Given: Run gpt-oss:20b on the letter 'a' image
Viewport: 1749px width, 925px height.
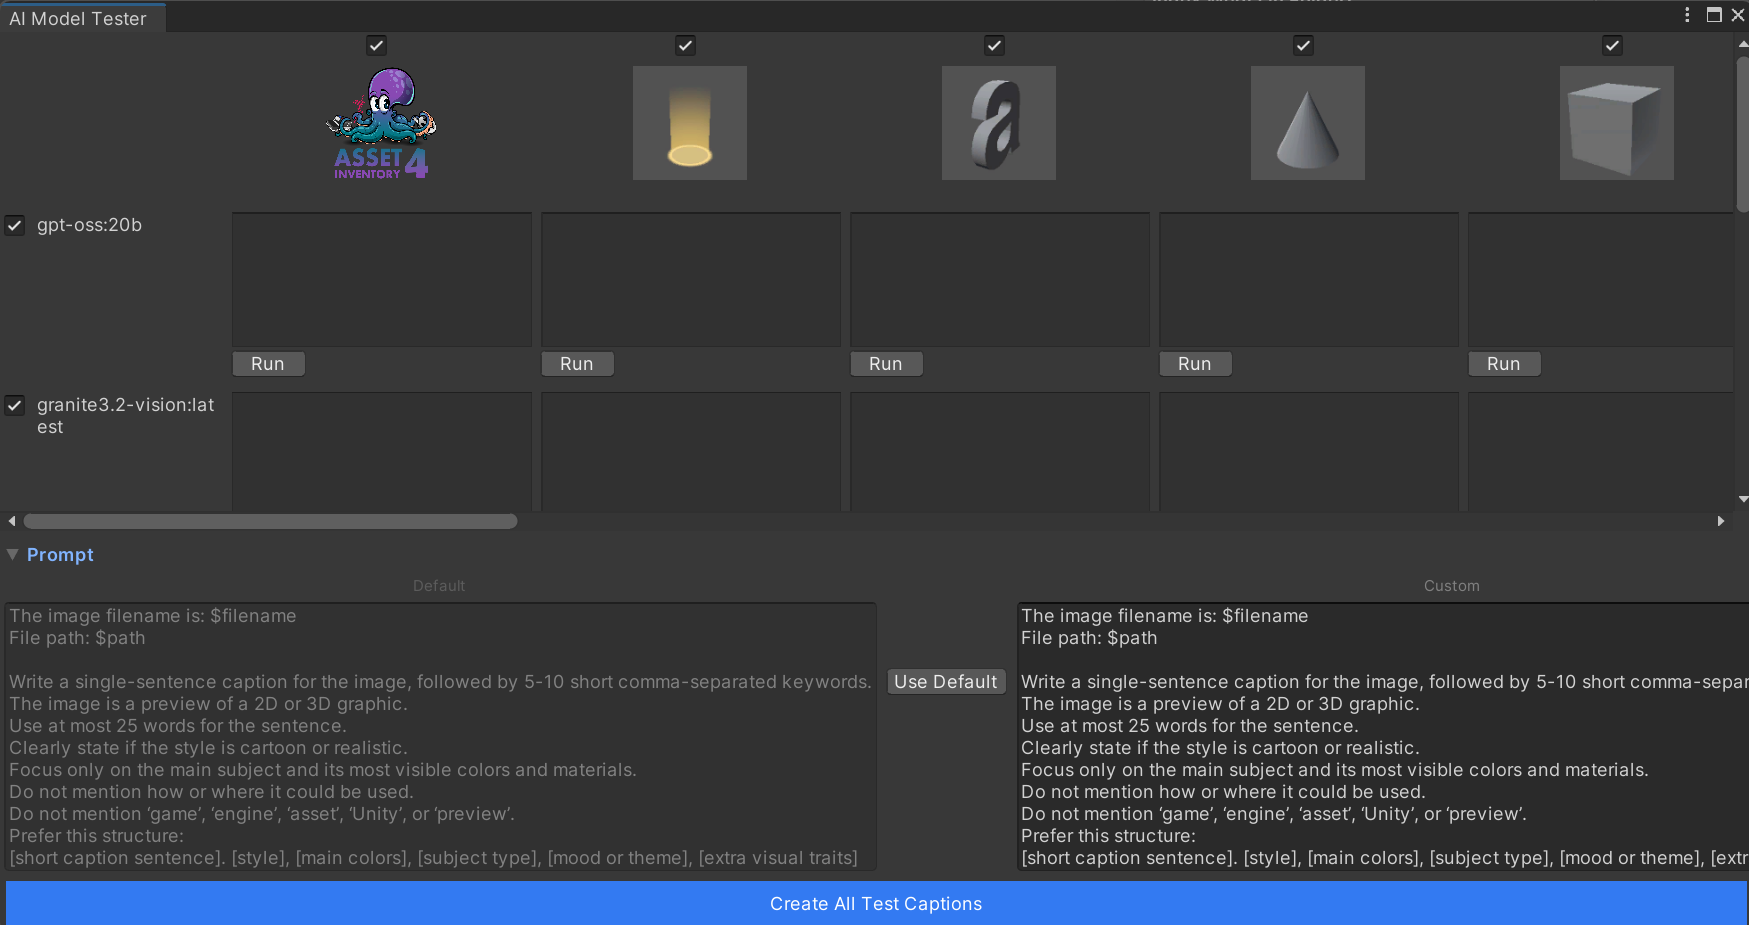Looking at the screenshot, I should pyautogui.click(x=886, y=364).
